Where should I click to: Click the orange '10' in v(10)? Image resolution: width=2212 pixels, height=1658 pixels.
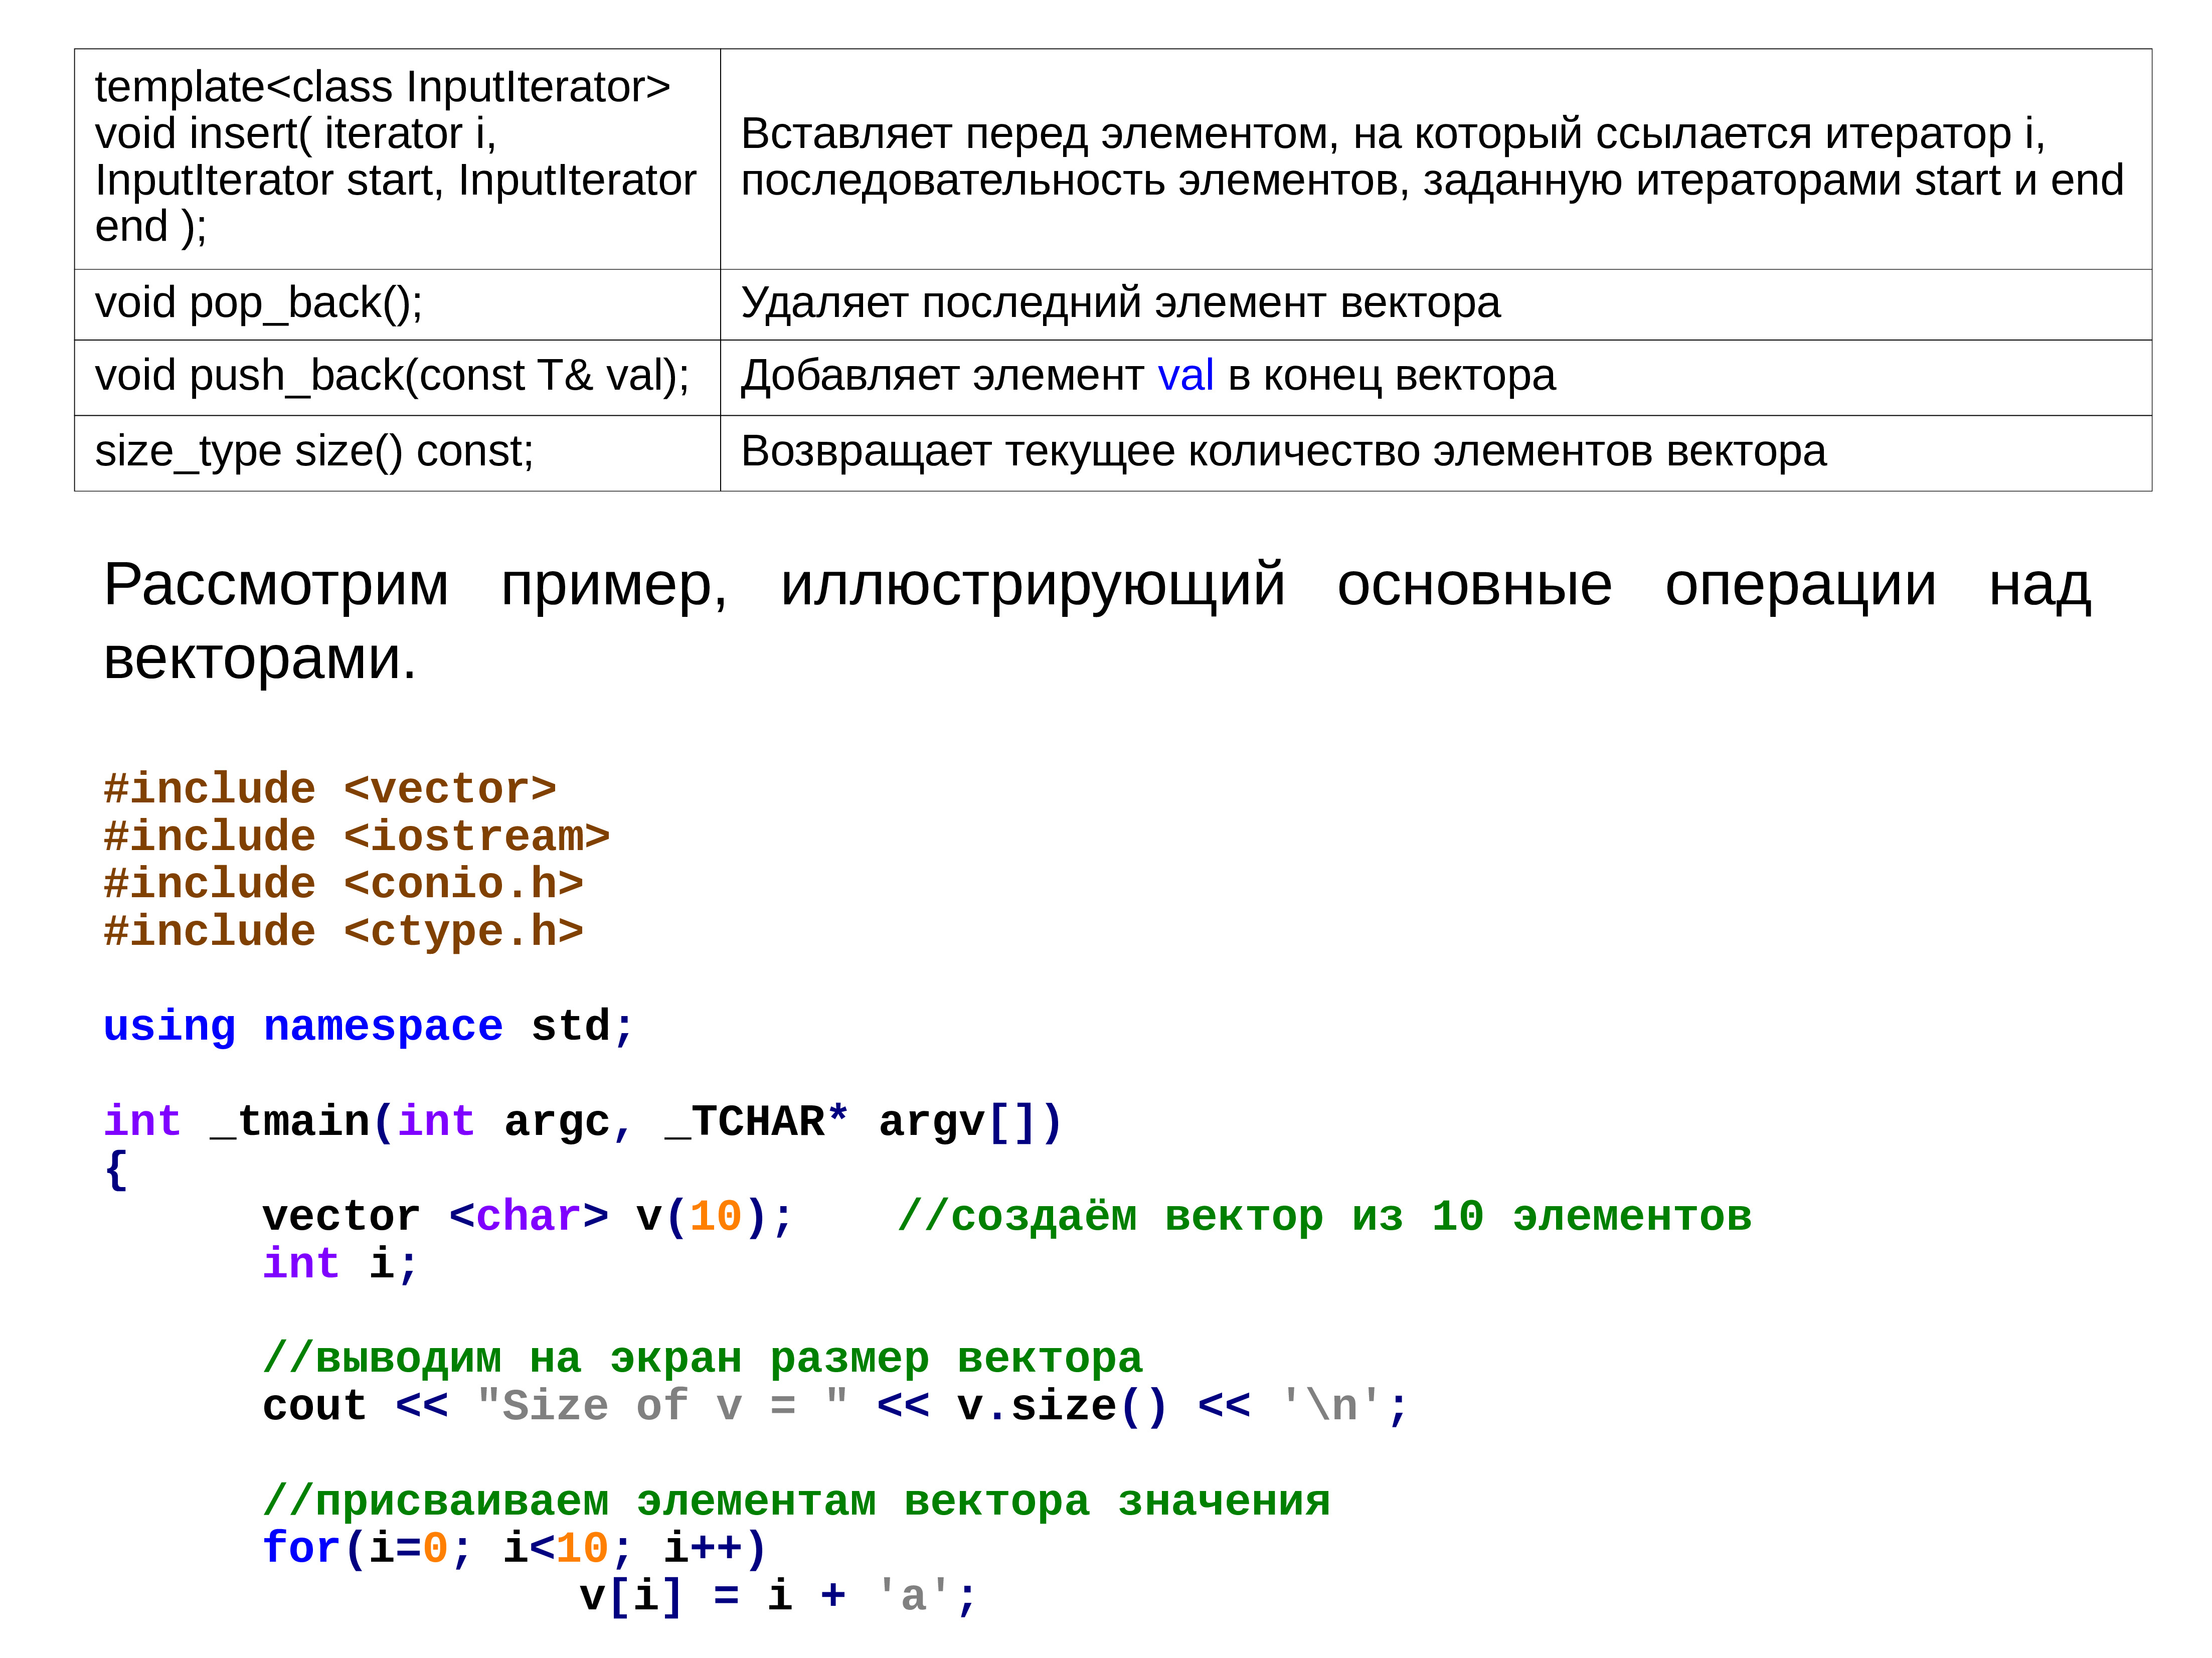(x=715, y=1216)
